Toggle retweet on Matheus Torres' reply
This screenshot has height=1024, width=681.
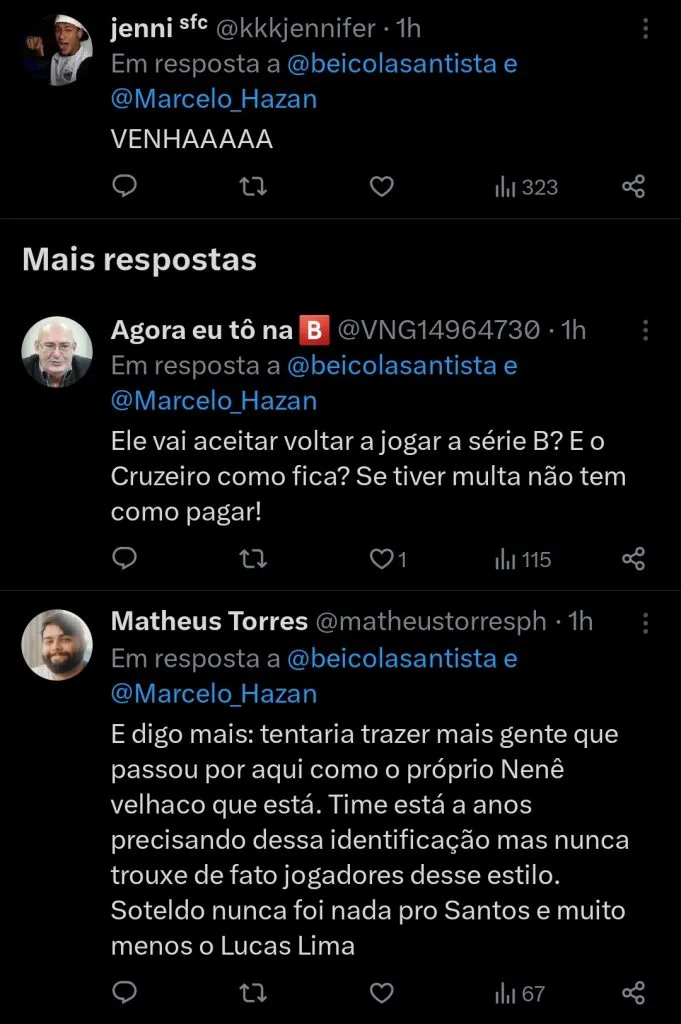tap(252, 994)
